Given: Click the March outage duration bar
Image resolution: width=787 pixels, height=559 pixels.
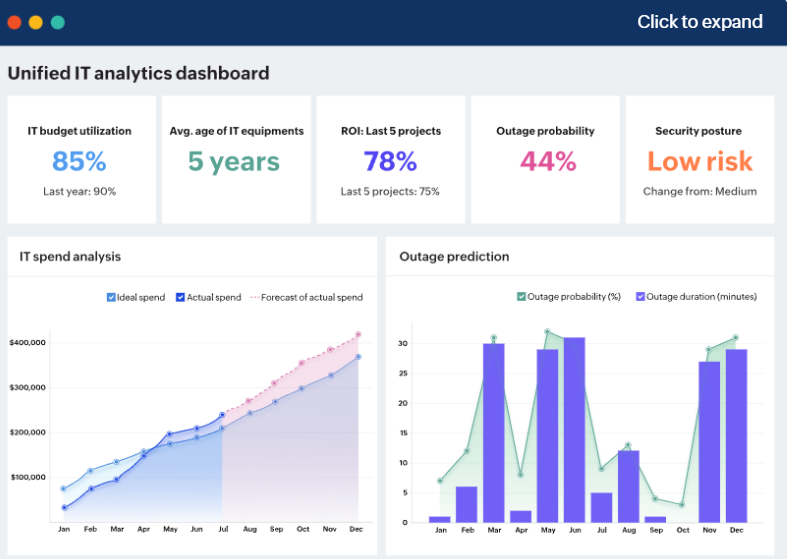Looking at the screenshot, I should 494,432.
